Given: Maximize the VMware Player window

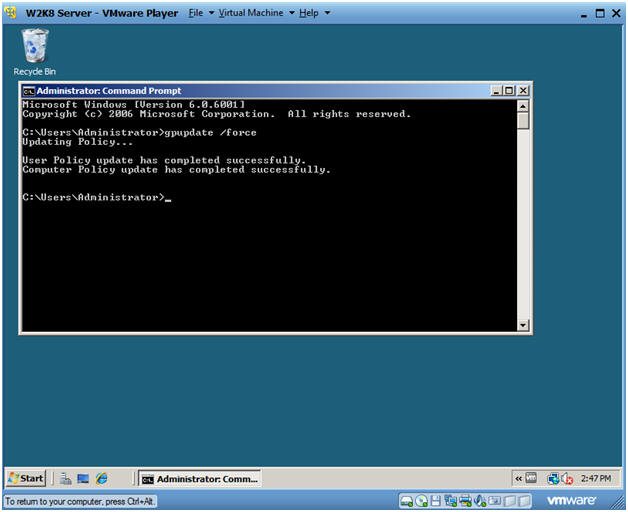Looking at the screenshot, I should click(x=600, y=13).
